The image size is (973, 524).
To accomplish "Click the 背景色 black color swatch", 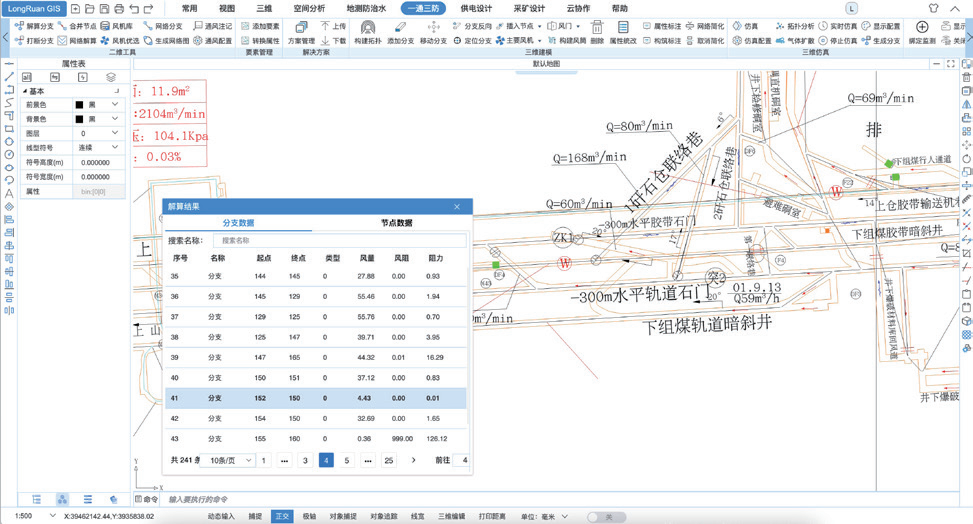I will 79,119.
